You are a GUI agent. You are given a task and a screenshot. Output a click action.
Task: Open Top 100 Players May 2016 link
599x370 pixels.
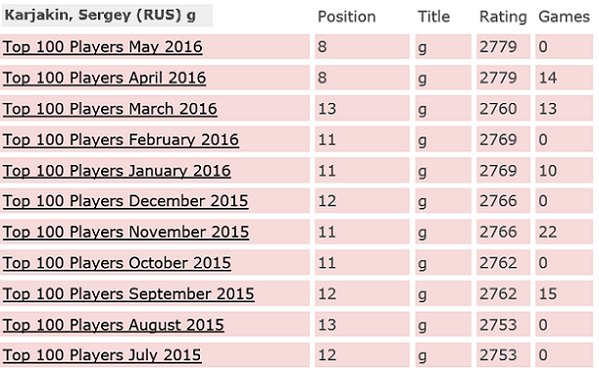point(103,47)
